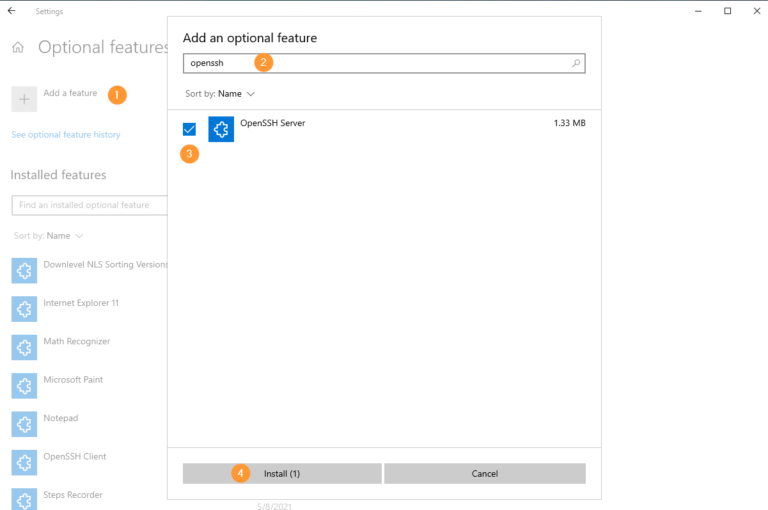
Task: Open the Internet Explorer 11 feature icon
Action: (x=24, y=309)
